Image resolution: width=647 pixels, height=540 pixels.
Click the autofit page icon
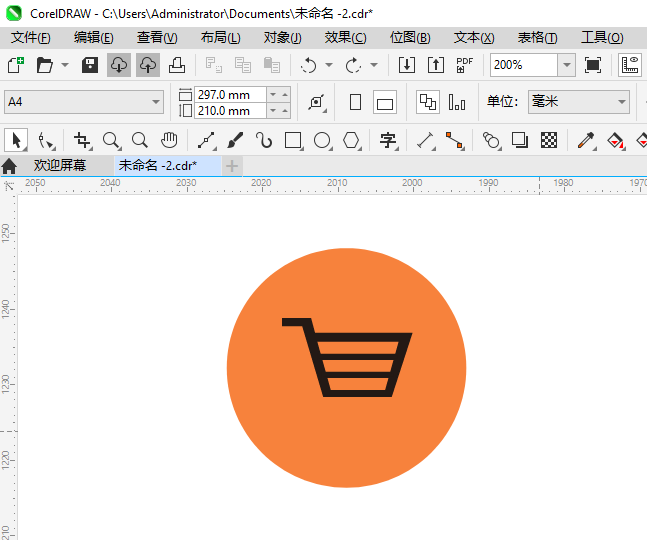point(317,102)
